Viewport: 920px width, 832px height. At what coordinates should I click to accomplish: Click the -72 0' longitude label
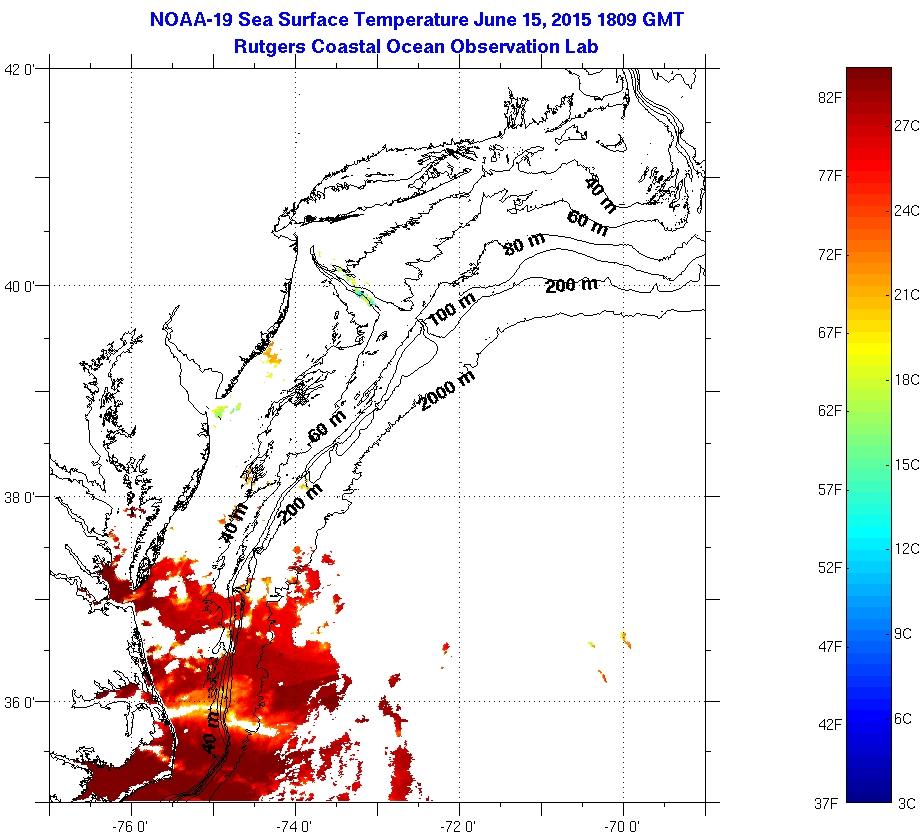[x=459, y=826]
